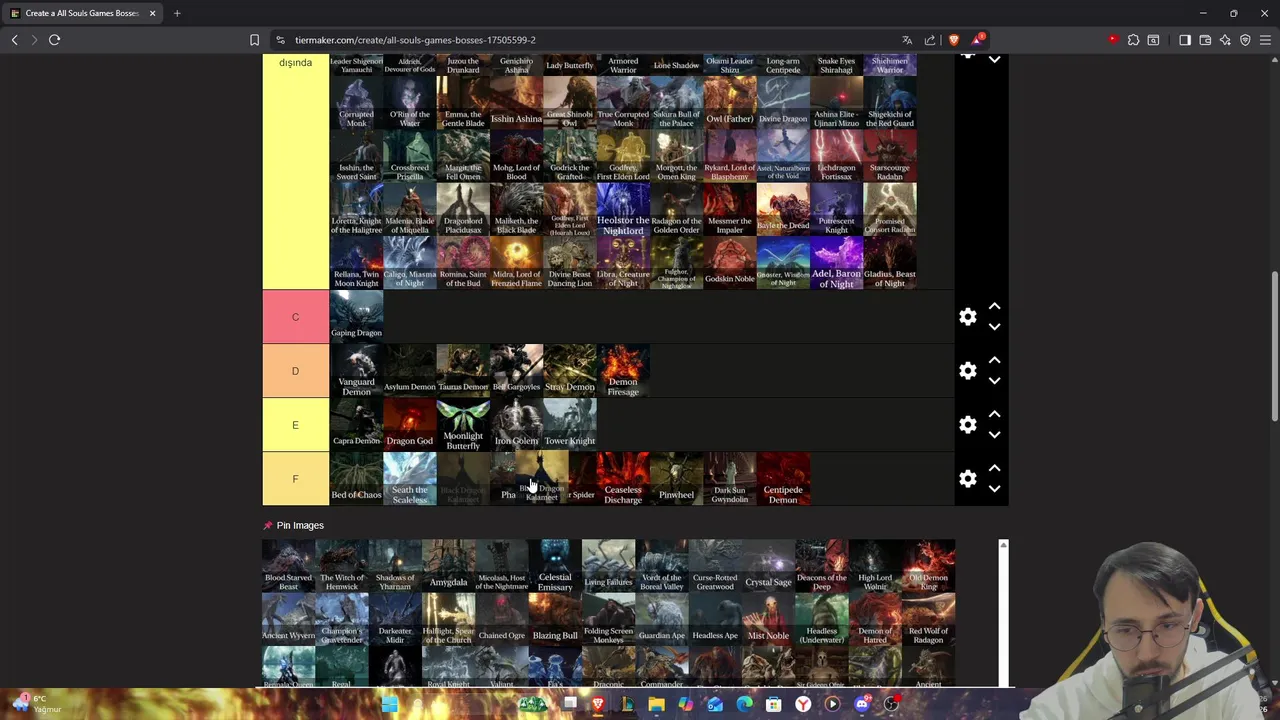Select the Vanguard Demon image
The width and height of the screenshot is (1280, 720).
coord(356,371)
